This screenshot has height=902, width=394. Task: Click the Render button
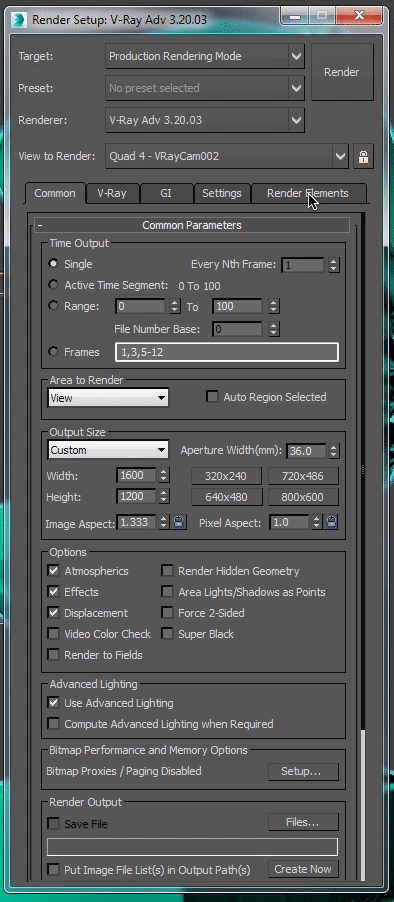coord(342,72)
